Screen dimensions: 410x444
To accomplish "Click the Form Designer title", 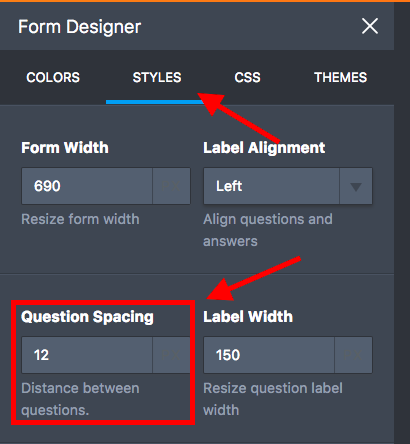I will [x=80, y=27].
